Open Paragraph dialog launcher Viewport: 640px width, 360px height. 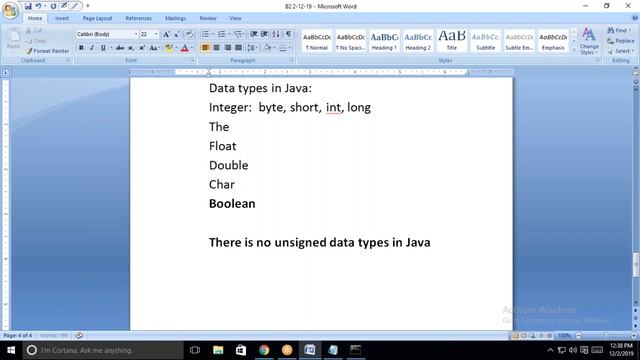[x=291, y=60]
